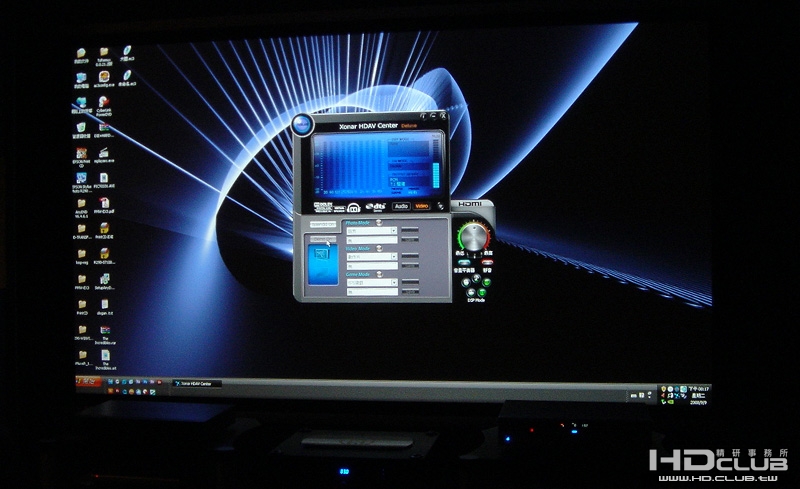Click the HDMI label on the side panel
Image resolution: width=800 pixels, height=489 pixels.
click(x=469, y=204)
